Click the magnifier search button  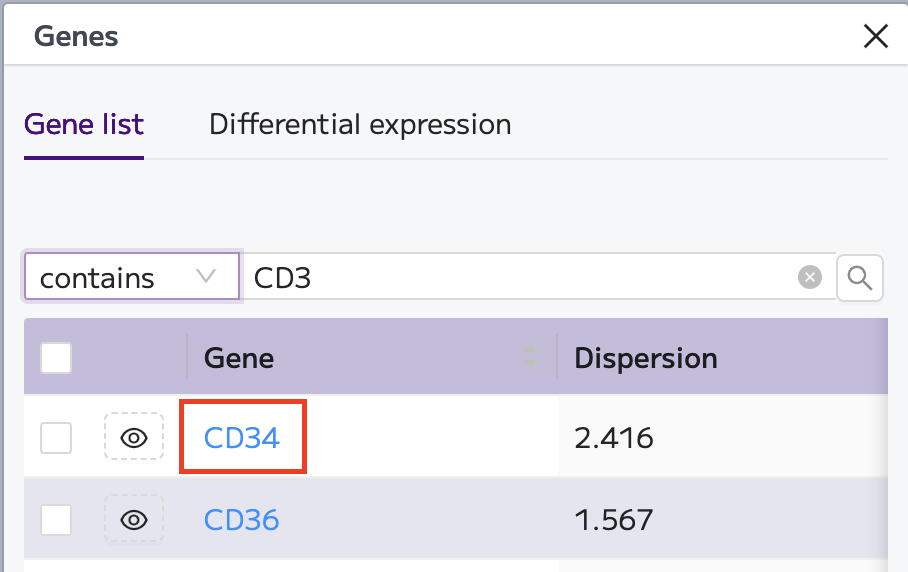(x=859, y=278)
